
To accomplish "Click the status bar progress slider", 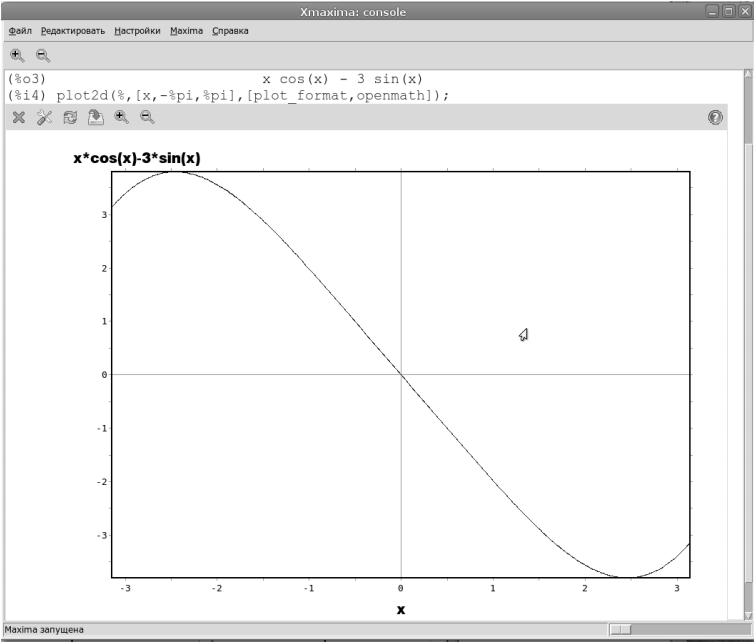I will coord(620,629).
